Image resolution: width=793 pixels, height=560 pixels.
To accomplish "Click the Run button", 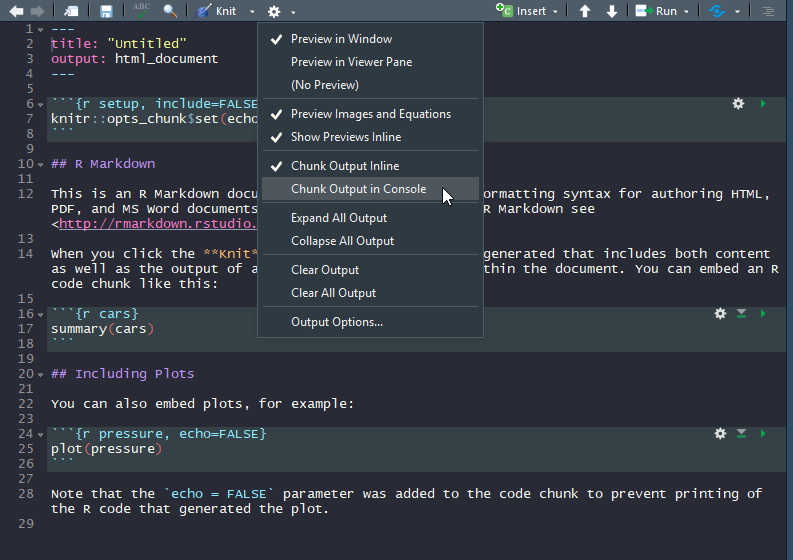I will pyautogui.click(x=656, y=11).
